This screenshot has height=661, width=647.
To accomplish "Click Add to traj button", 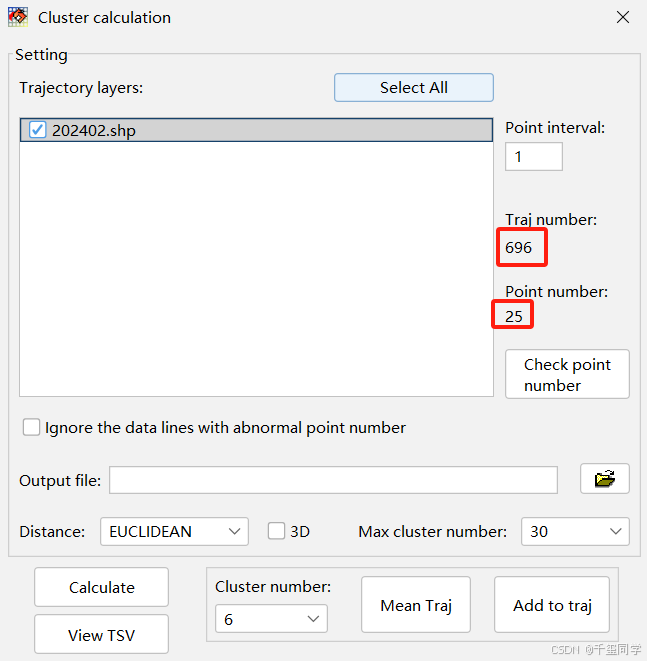I will [552, 605].
